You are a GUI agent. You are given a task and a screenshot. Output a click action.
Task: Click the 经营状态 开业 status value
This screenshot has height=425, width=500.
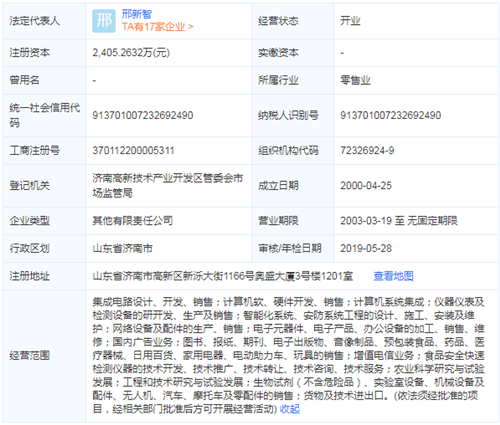coord(350,21)
